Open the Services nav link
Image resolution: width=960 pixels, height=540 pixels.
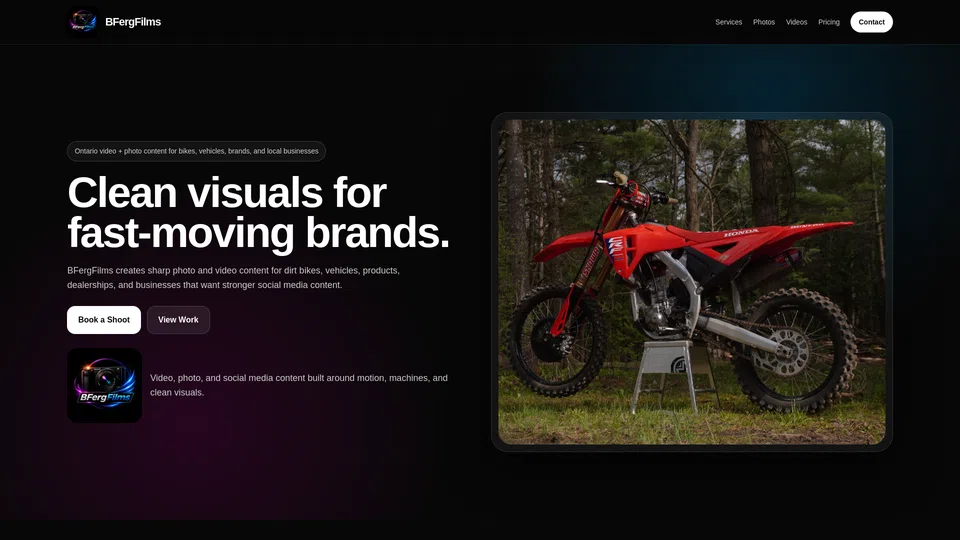point(729,22)
